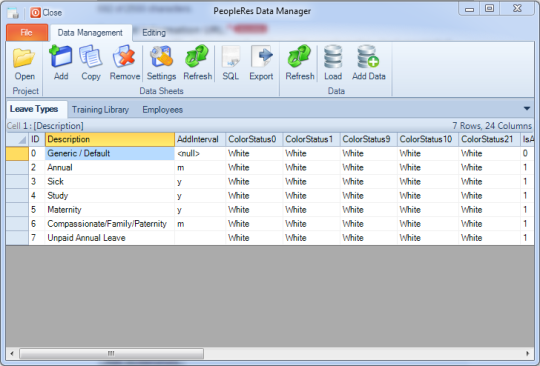This screenshot has height=366, width=540.
Task: Click the quick access save icon
Action: click(13, 13)
